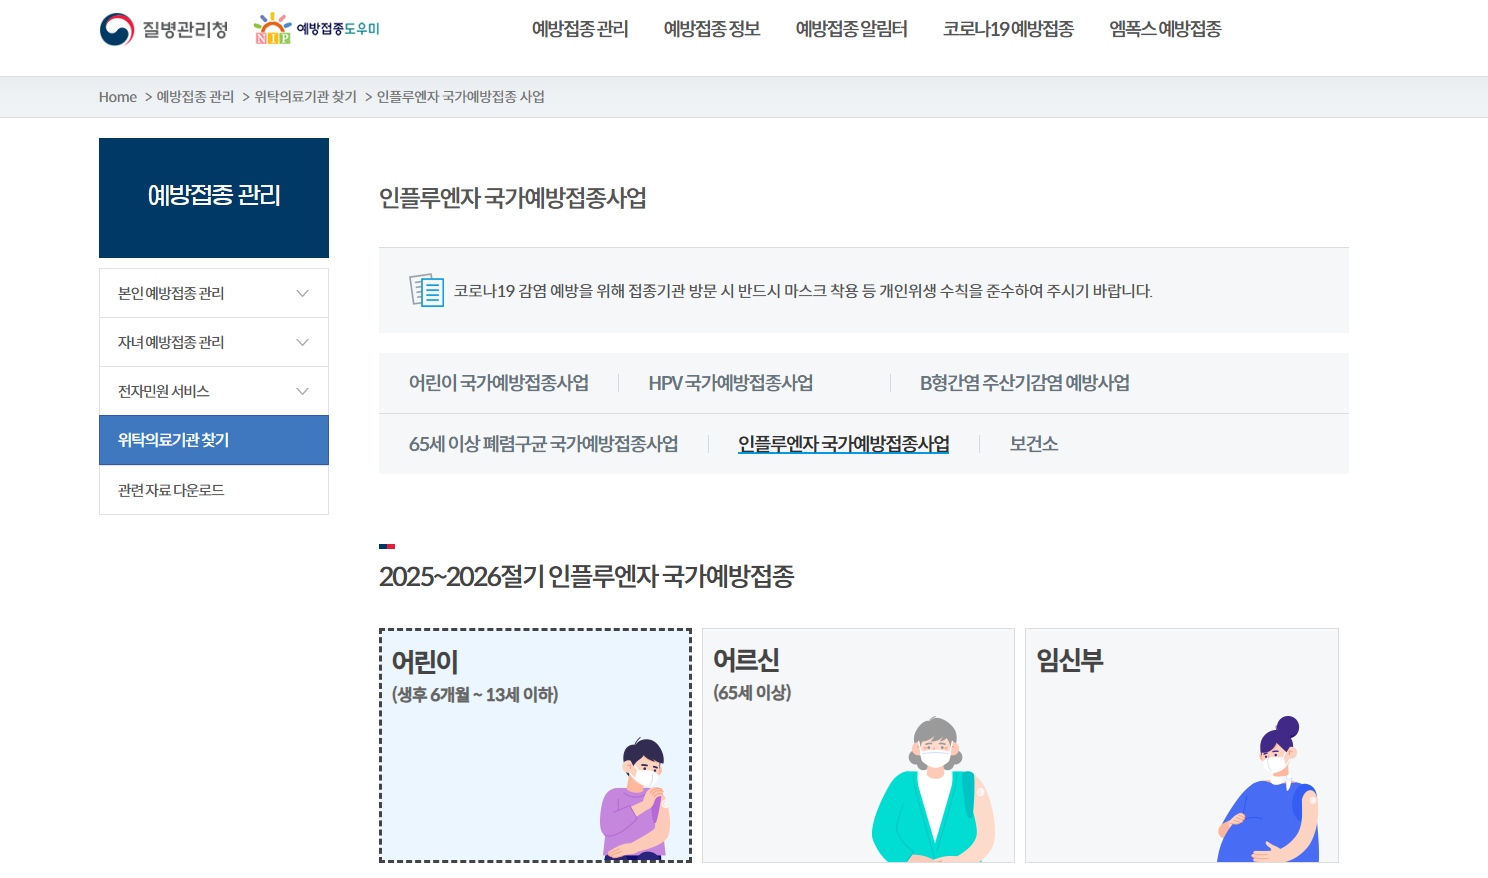The height and width of the screenshot is (878, 1488).
Task: Click the 질병관리청 logo
Action: [164, 29]
